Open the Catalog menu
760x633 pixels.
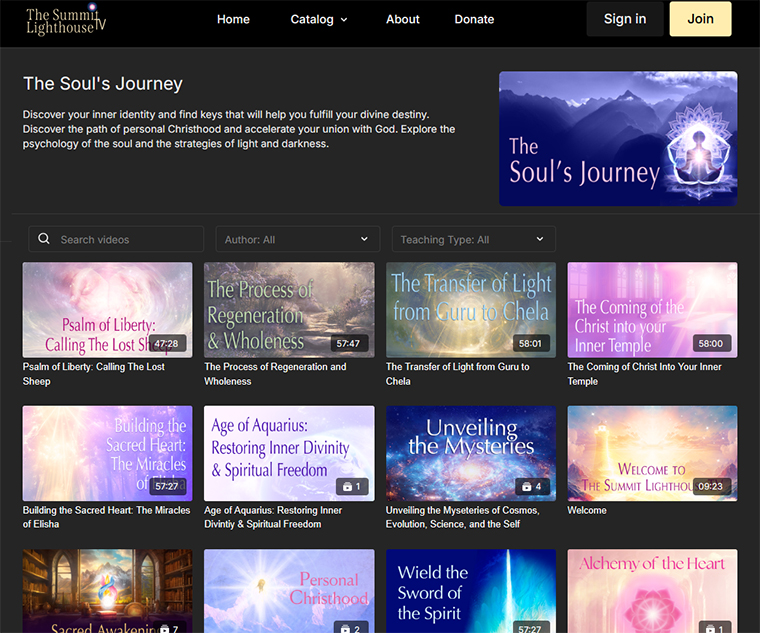coord(318,19)
